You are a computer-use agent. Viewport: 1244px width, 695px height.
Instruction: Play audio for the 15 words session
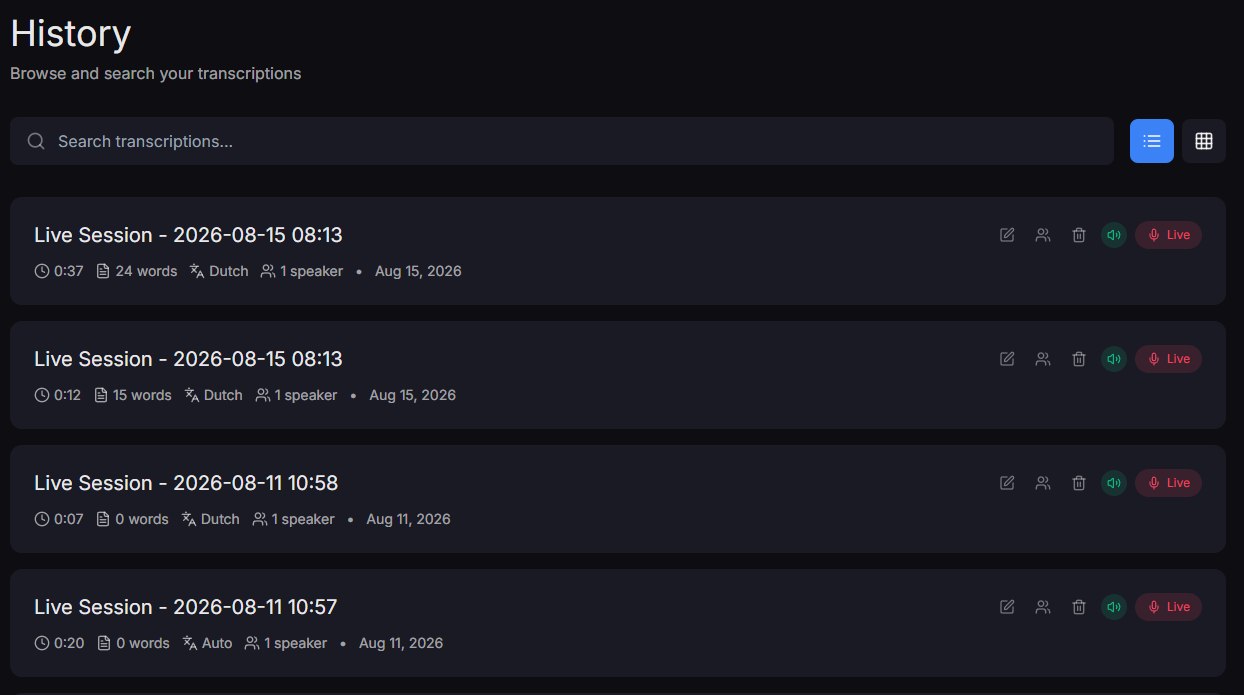pos(1114,359)
